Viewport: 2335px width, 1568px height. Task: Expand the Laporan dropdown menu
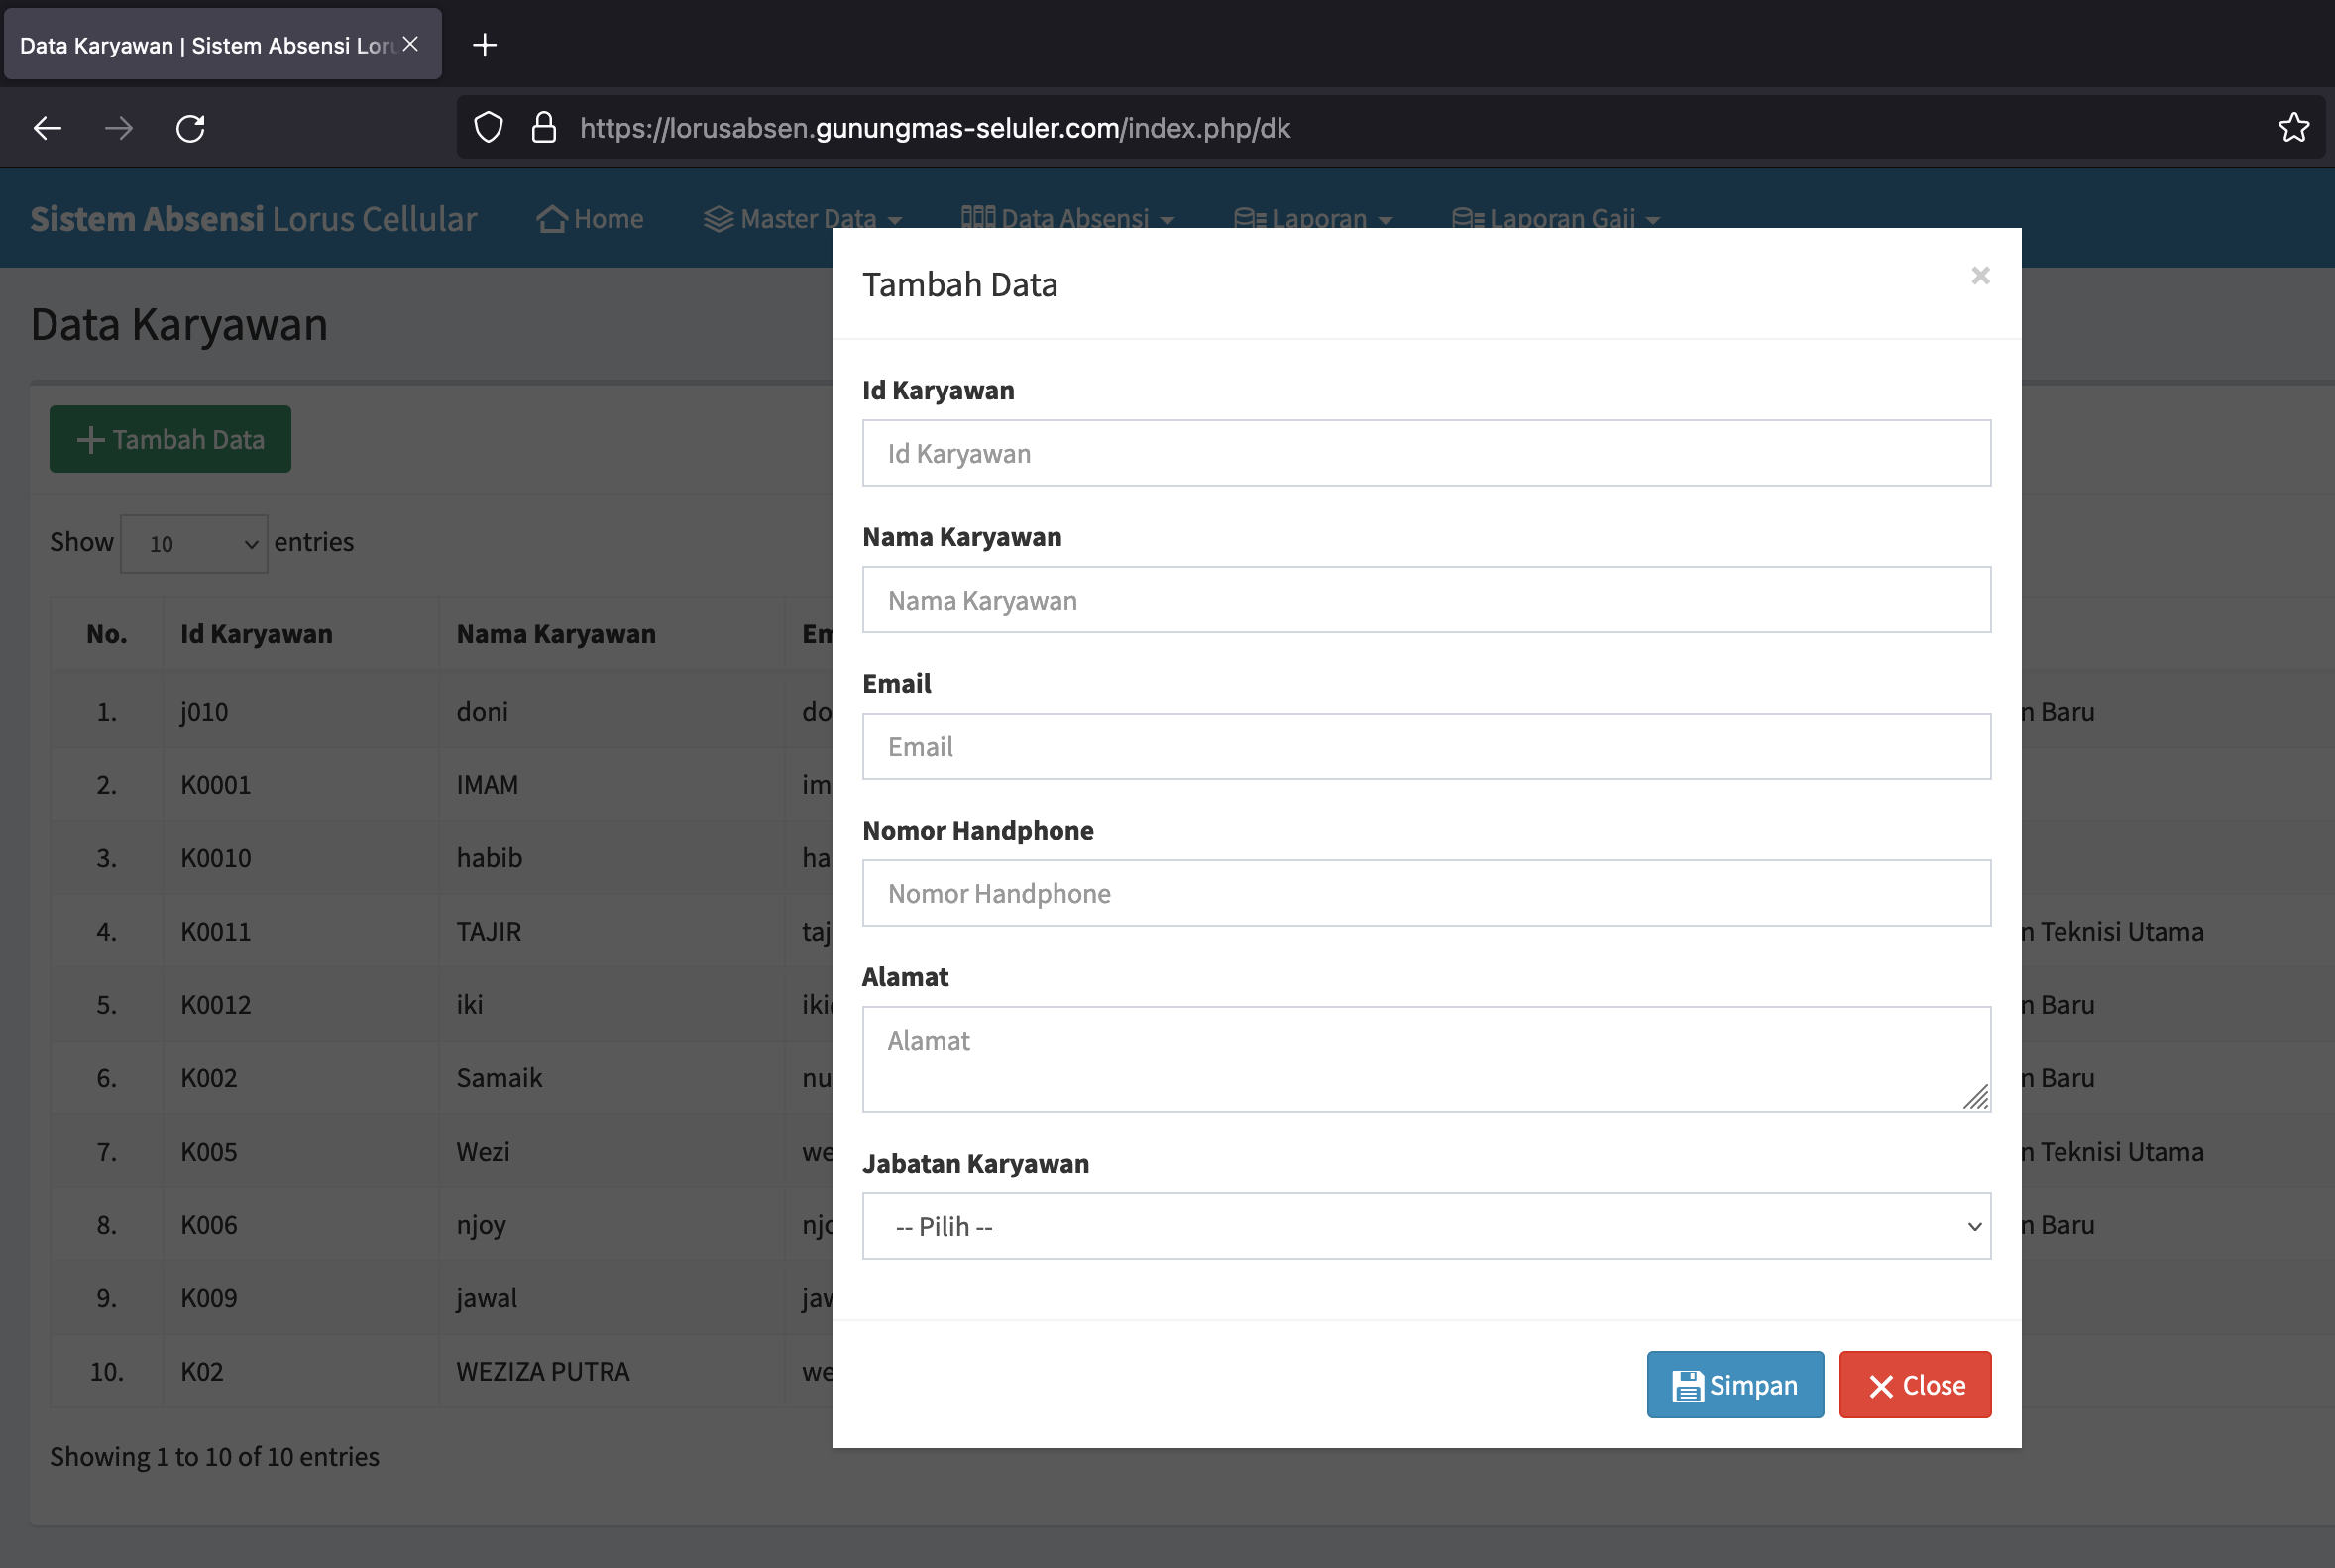coord(1313,218)
